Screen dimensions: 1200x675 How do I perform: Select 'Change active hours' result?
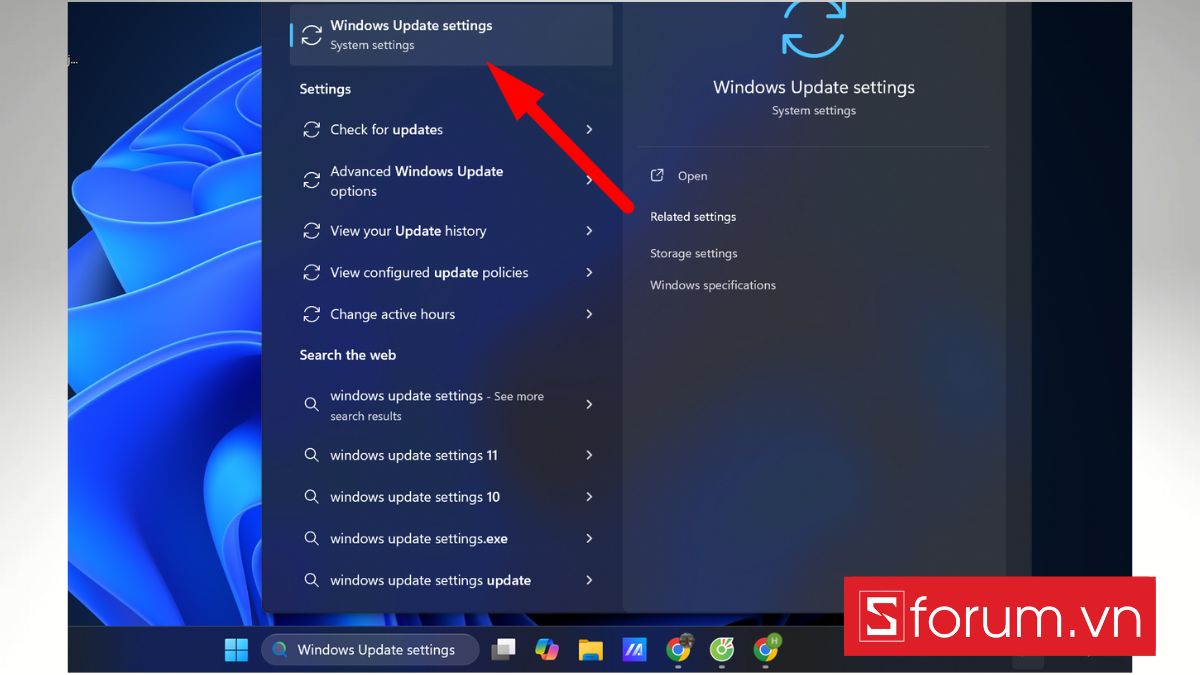pyautogui.click(x=451, y=314)
